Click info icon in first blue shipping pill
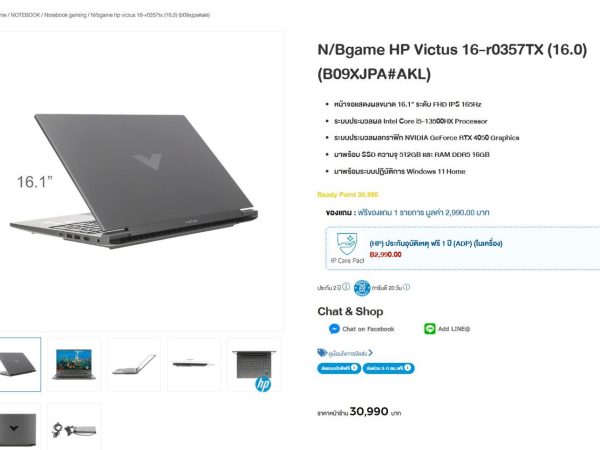600x450 pixels. (354, 368)
